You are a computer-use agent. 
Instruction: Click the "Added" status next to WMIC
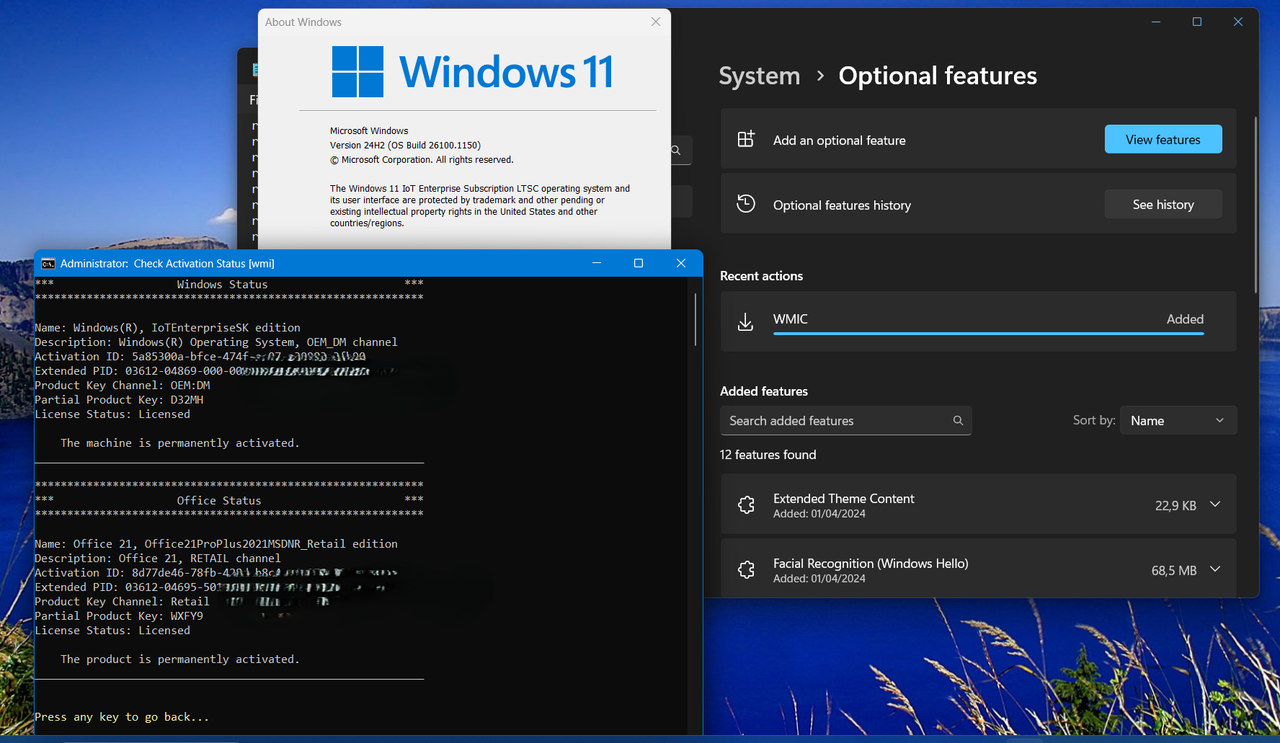1185,319
